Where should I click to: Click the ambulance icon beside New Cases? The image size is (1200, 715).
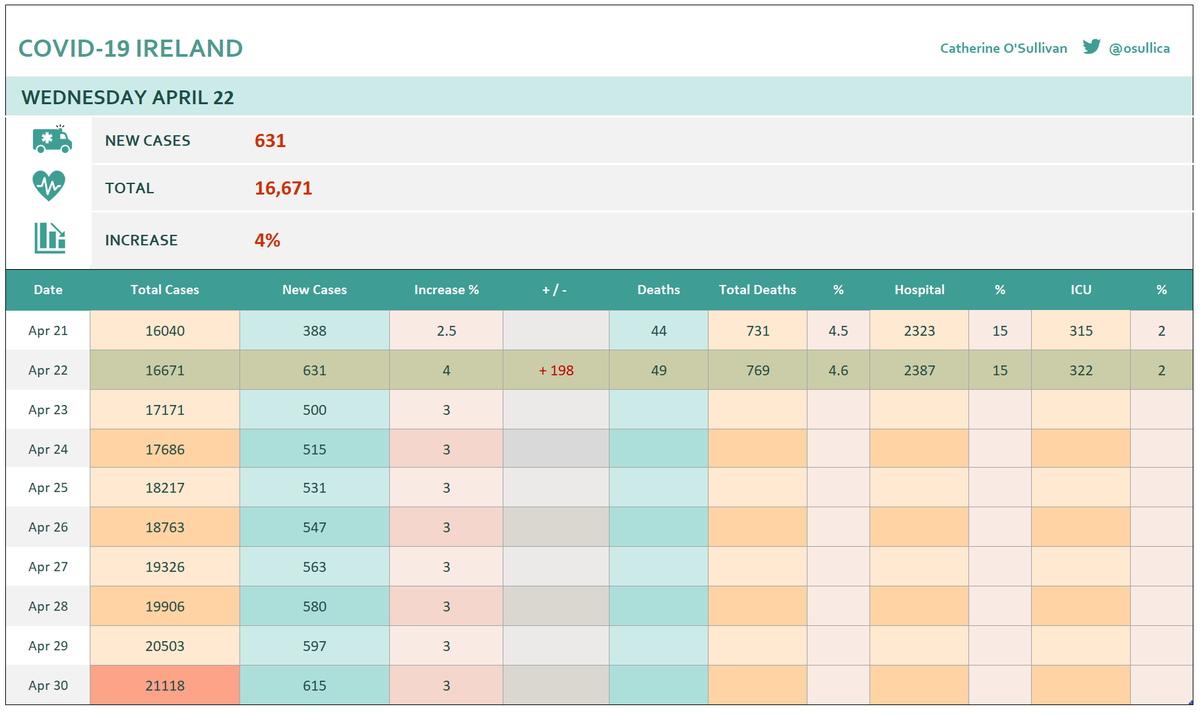click(49, 140)
